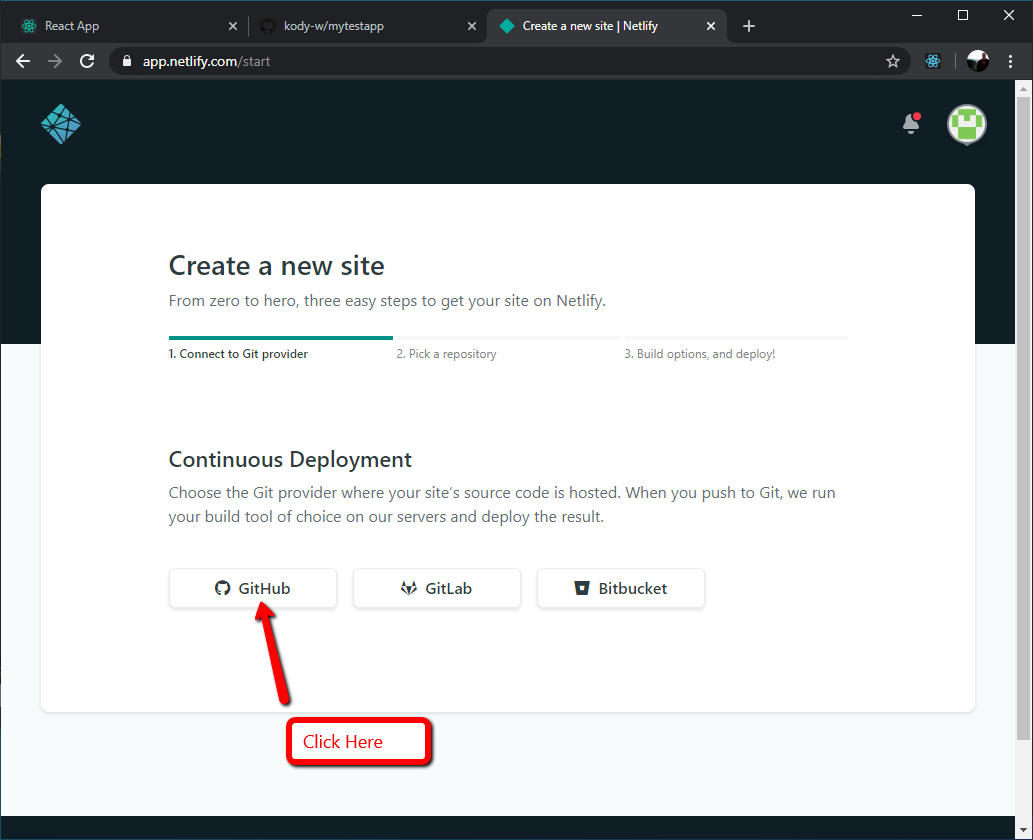The image size is (1033, 840).
Task: Choose Bitbucket as Git provider
Action: [x=621, y=588]
